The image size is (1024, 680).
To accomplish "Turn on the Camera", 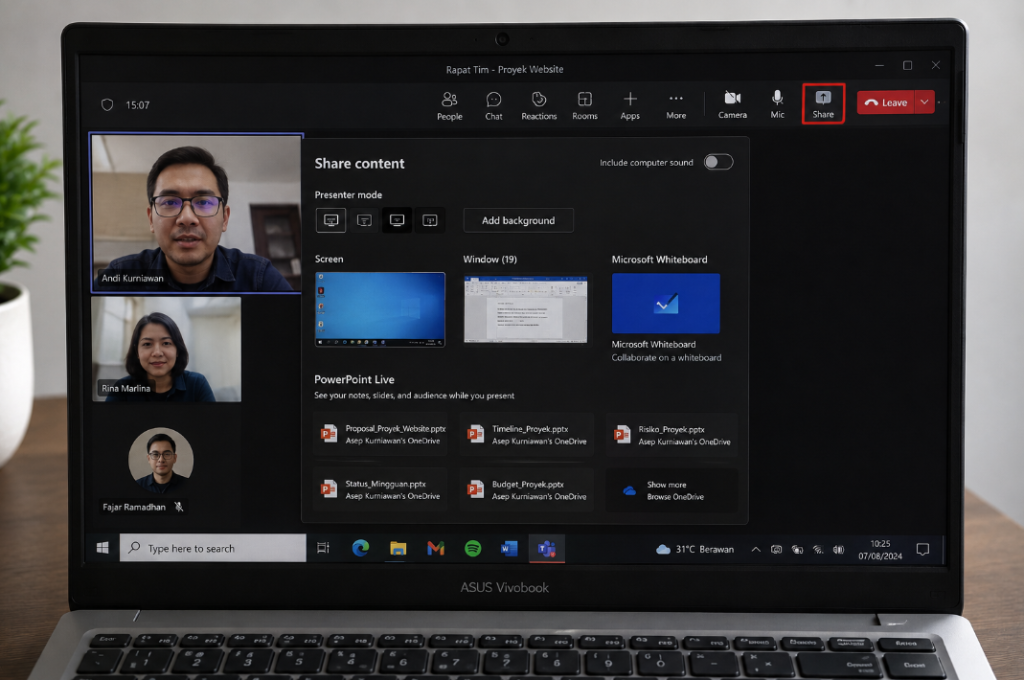I will [732, 105].
